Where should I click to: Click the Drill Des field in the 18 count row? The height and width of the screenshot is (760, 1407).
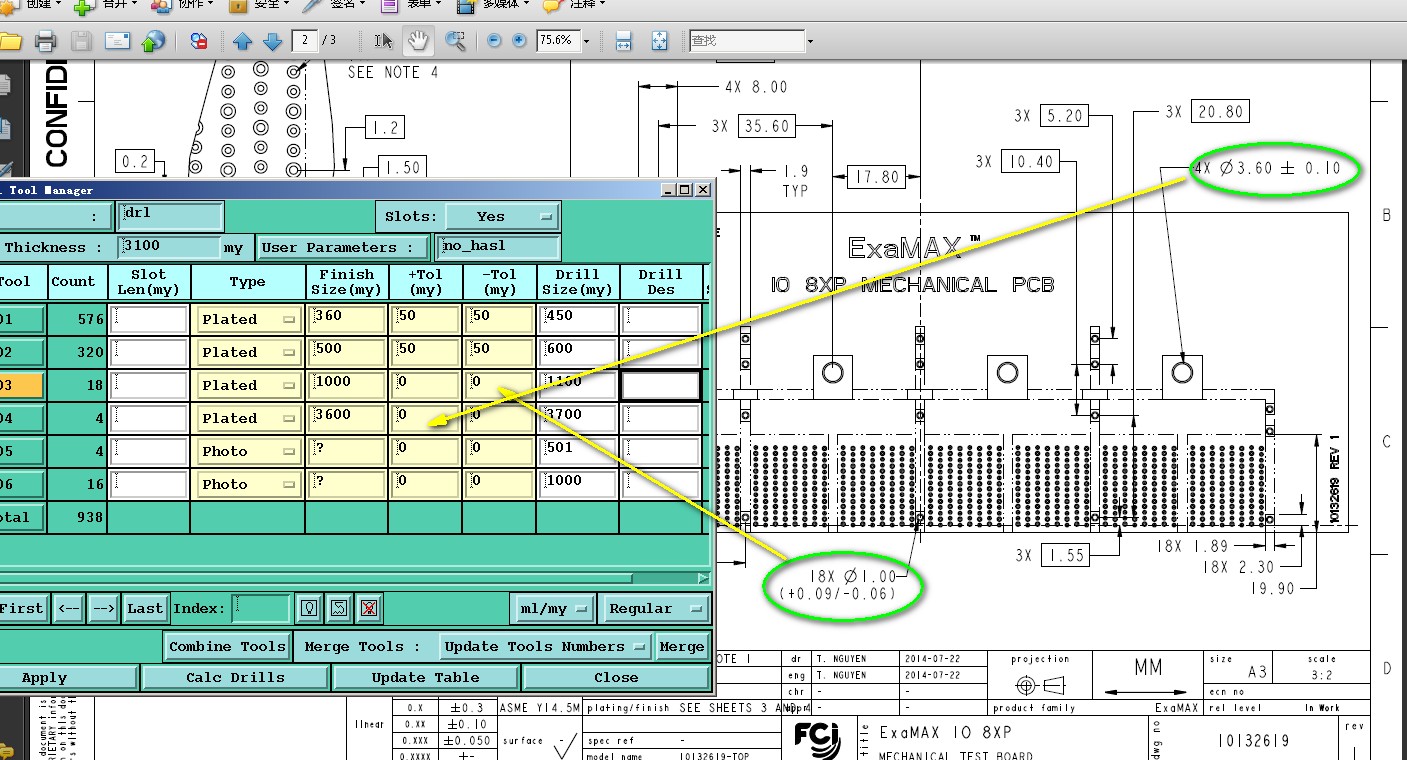click(x=660, y=385)
